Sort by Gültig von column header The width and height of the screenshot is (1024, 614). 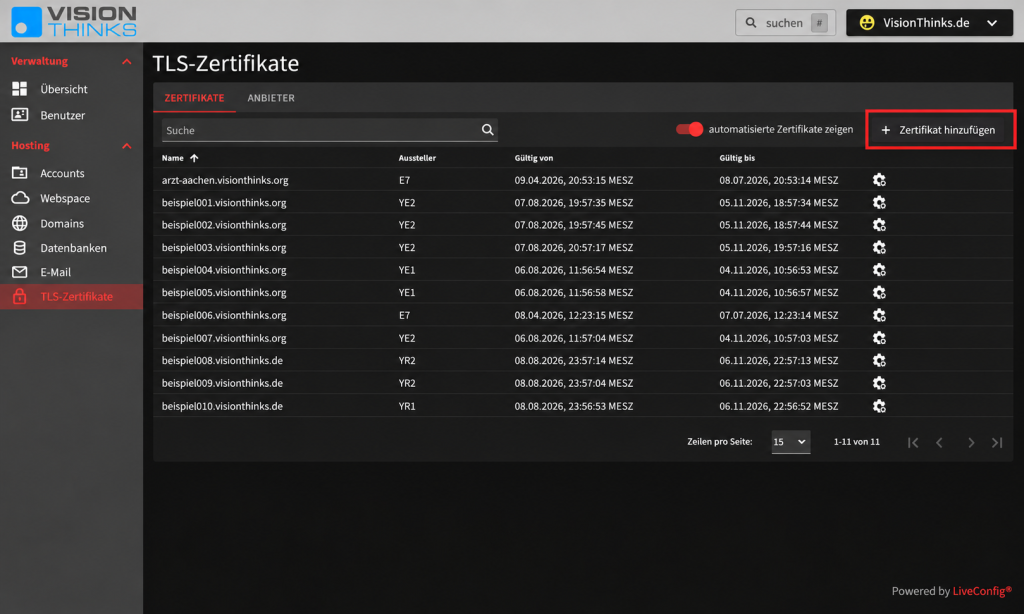coord(534,158)
